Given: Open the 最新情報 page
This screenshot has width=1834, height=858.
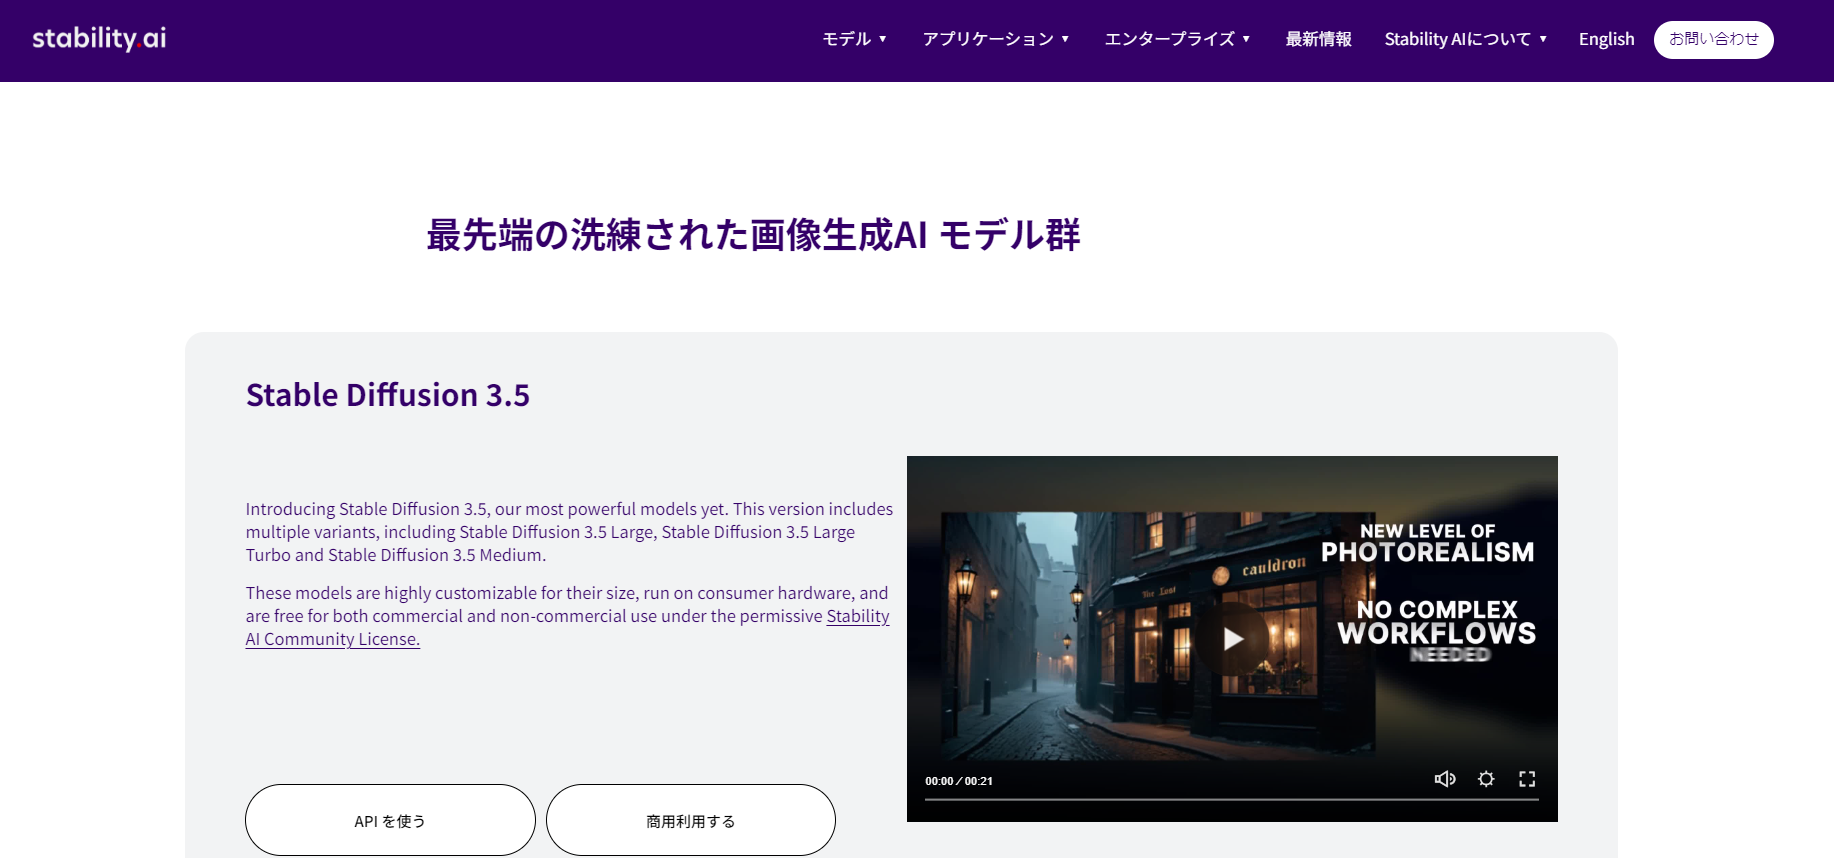Looking at the screenshot, I should click(x=1318, y=39).
